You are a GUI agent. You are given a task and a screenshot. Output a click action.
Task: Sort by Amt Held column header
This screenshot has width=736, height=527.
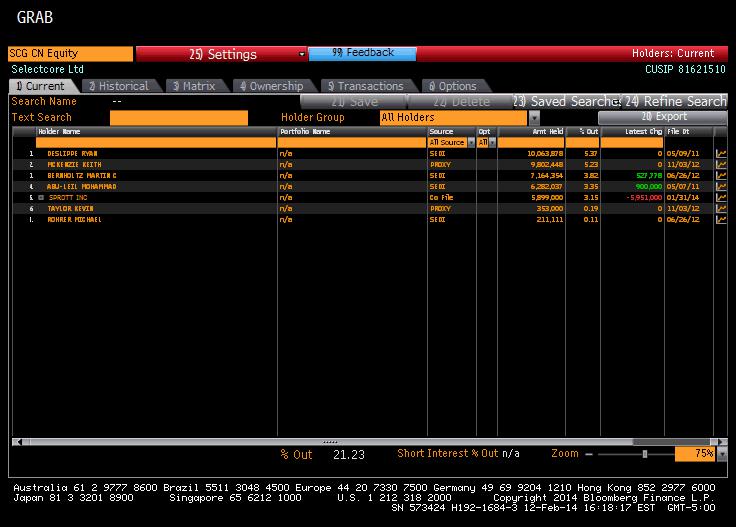tap(531, 132)
